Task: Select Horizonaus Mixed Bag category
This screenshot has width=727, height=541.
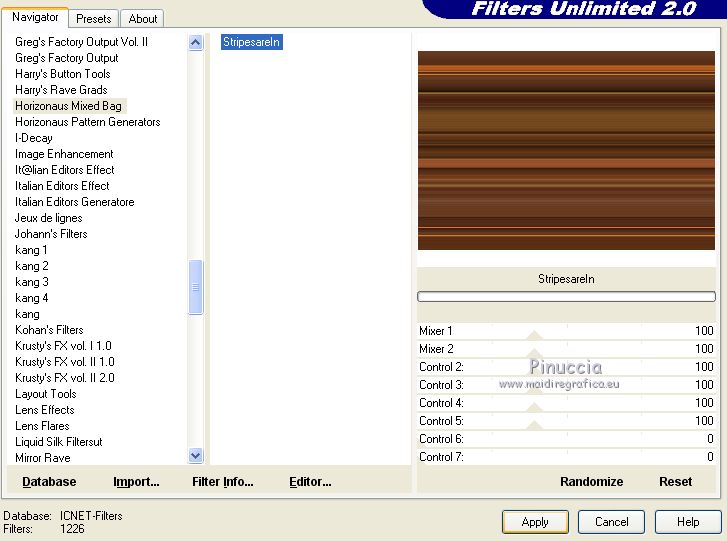Action: [x=69, y=106]
